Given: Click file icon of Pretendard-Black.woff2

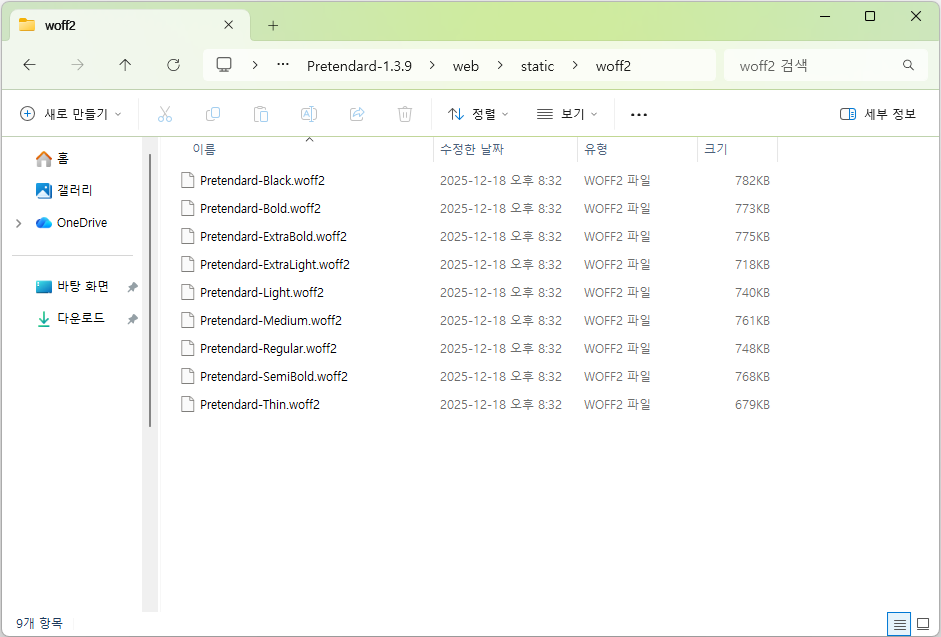Looking at the screenshot, I should [188, 180].
